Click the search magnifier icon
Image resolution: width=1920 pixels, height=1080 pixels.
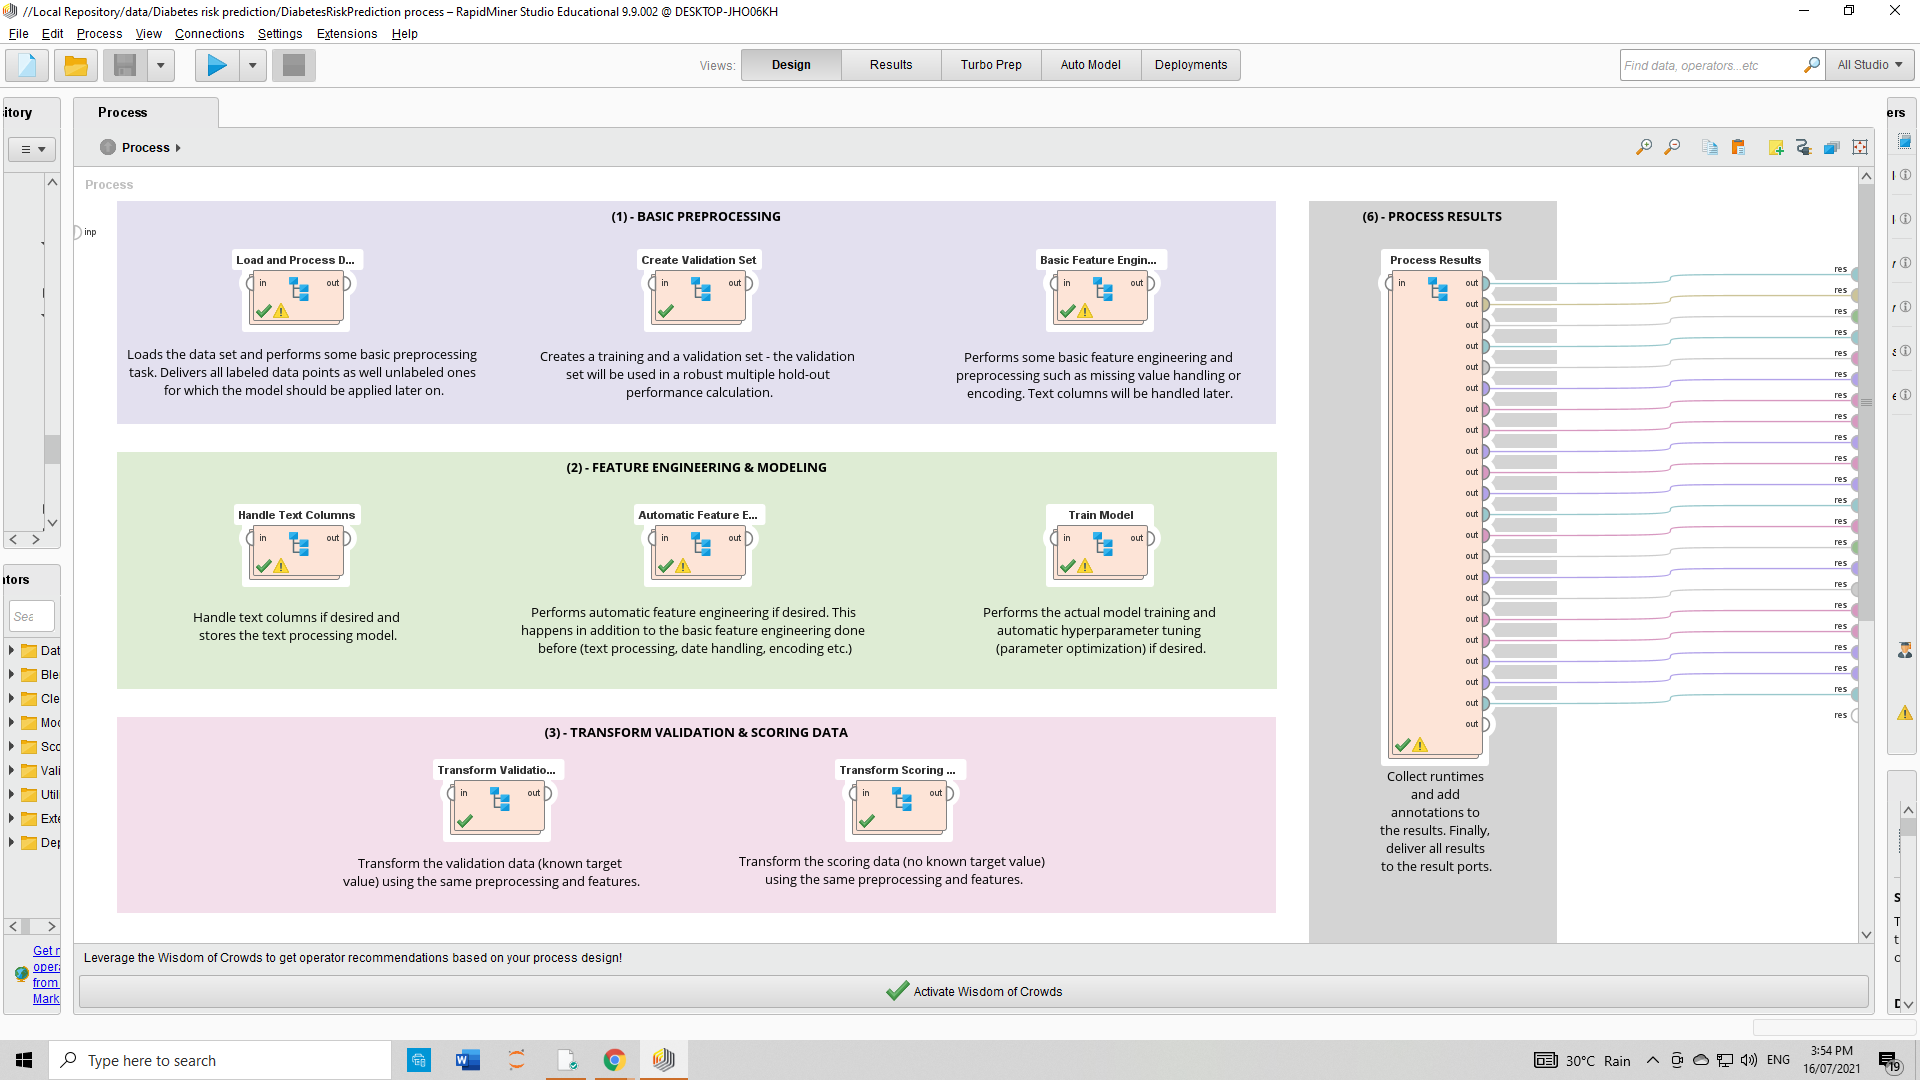point(1812,65)
